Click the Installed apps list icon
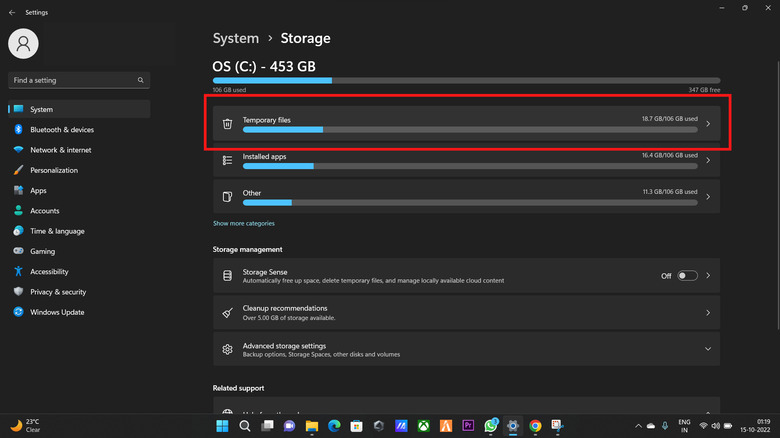The image size is (780, 438). tap(227, 160)
